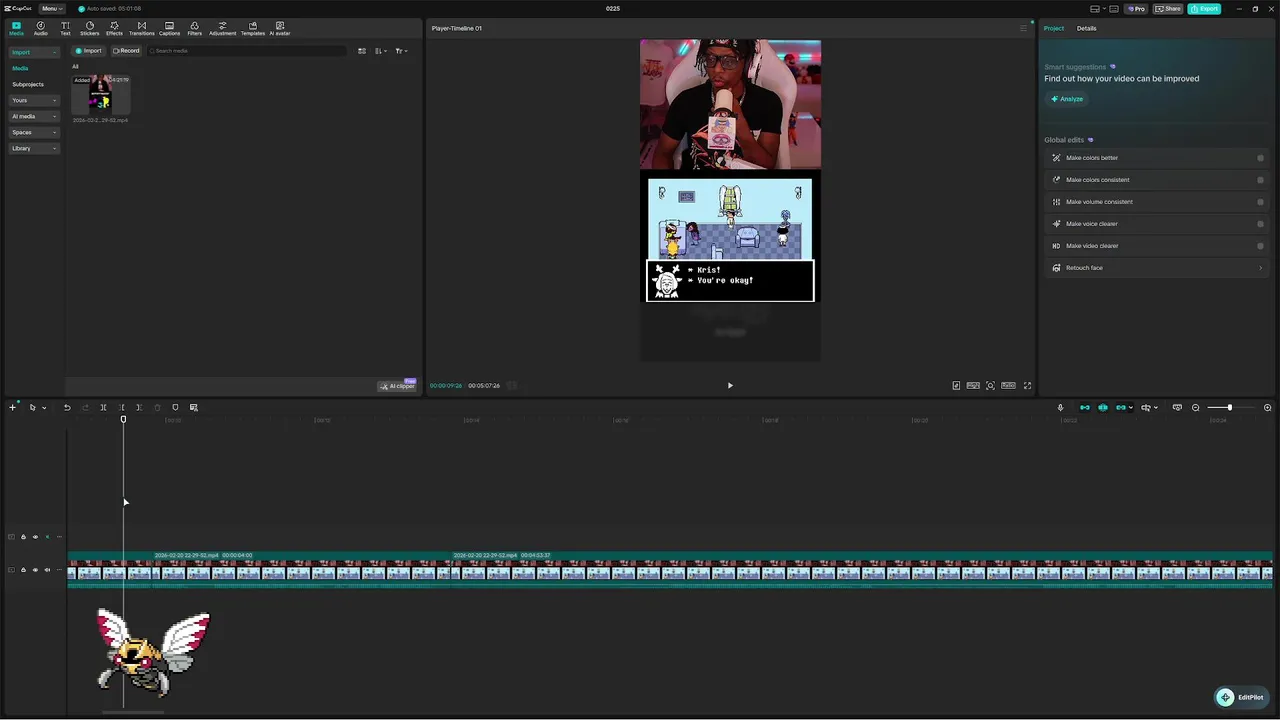The image size is (1280, 720).
Task: Toggle main track magnet snapping
Action: coord(1084,407)
